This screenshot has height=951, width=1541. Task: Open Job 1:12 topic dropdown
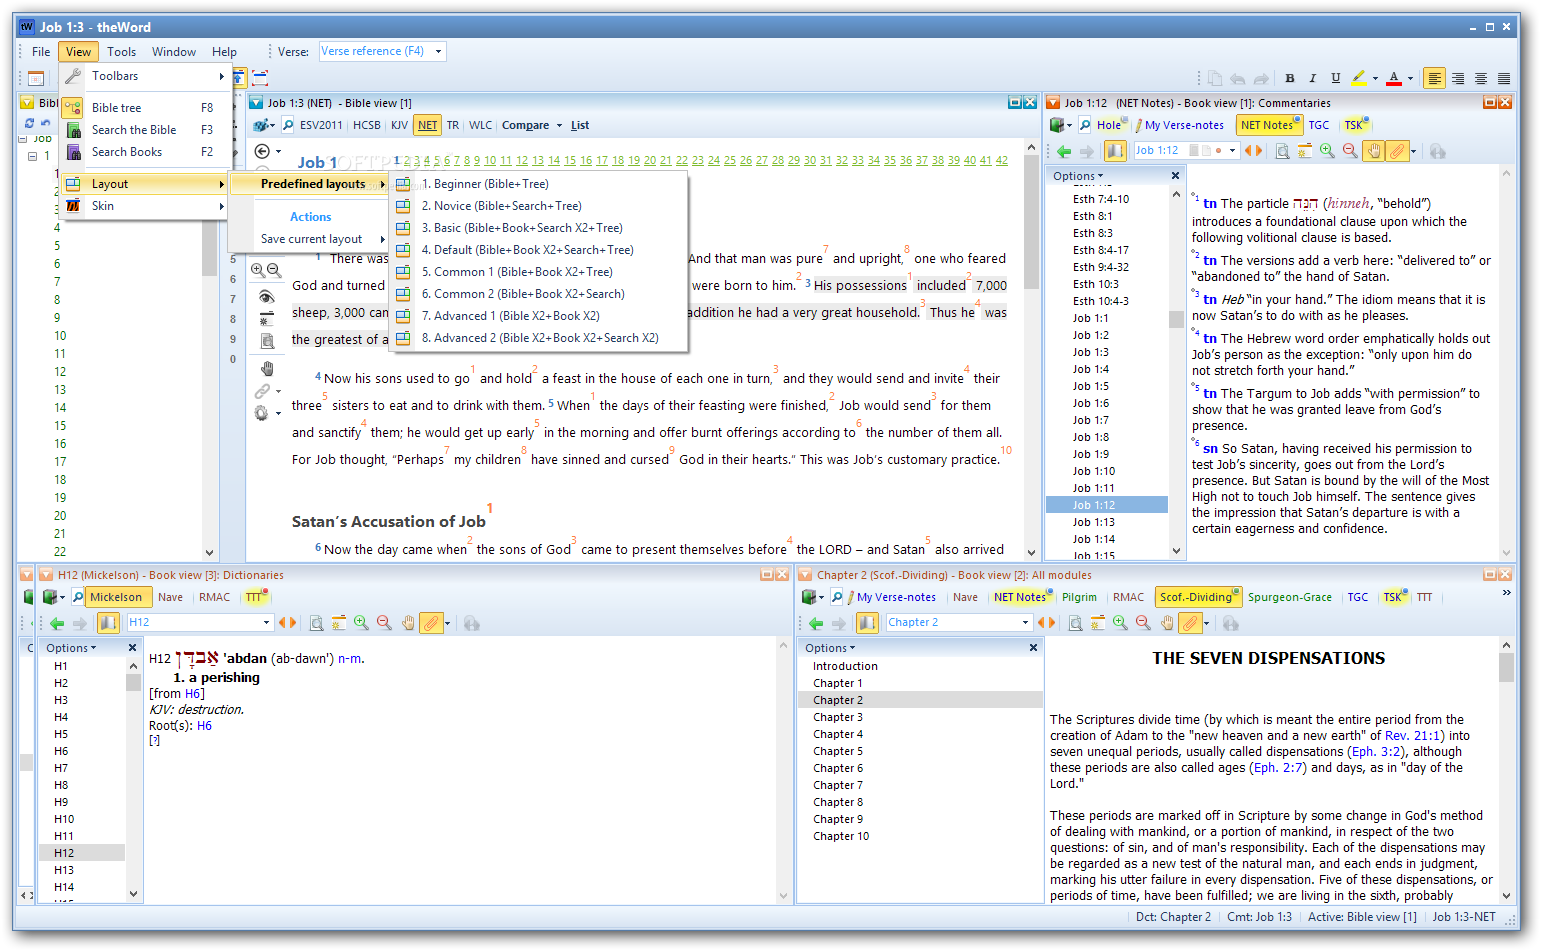coord(1233,150)
